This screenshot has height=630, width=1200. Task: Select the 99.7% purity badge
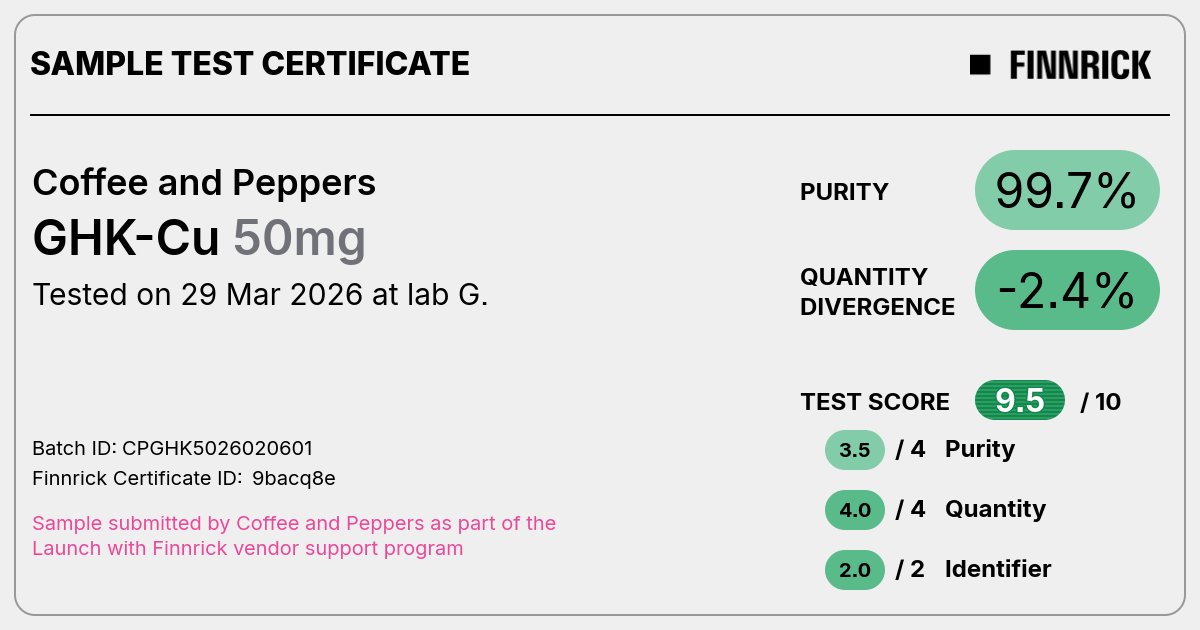[x=1067, y=190]
